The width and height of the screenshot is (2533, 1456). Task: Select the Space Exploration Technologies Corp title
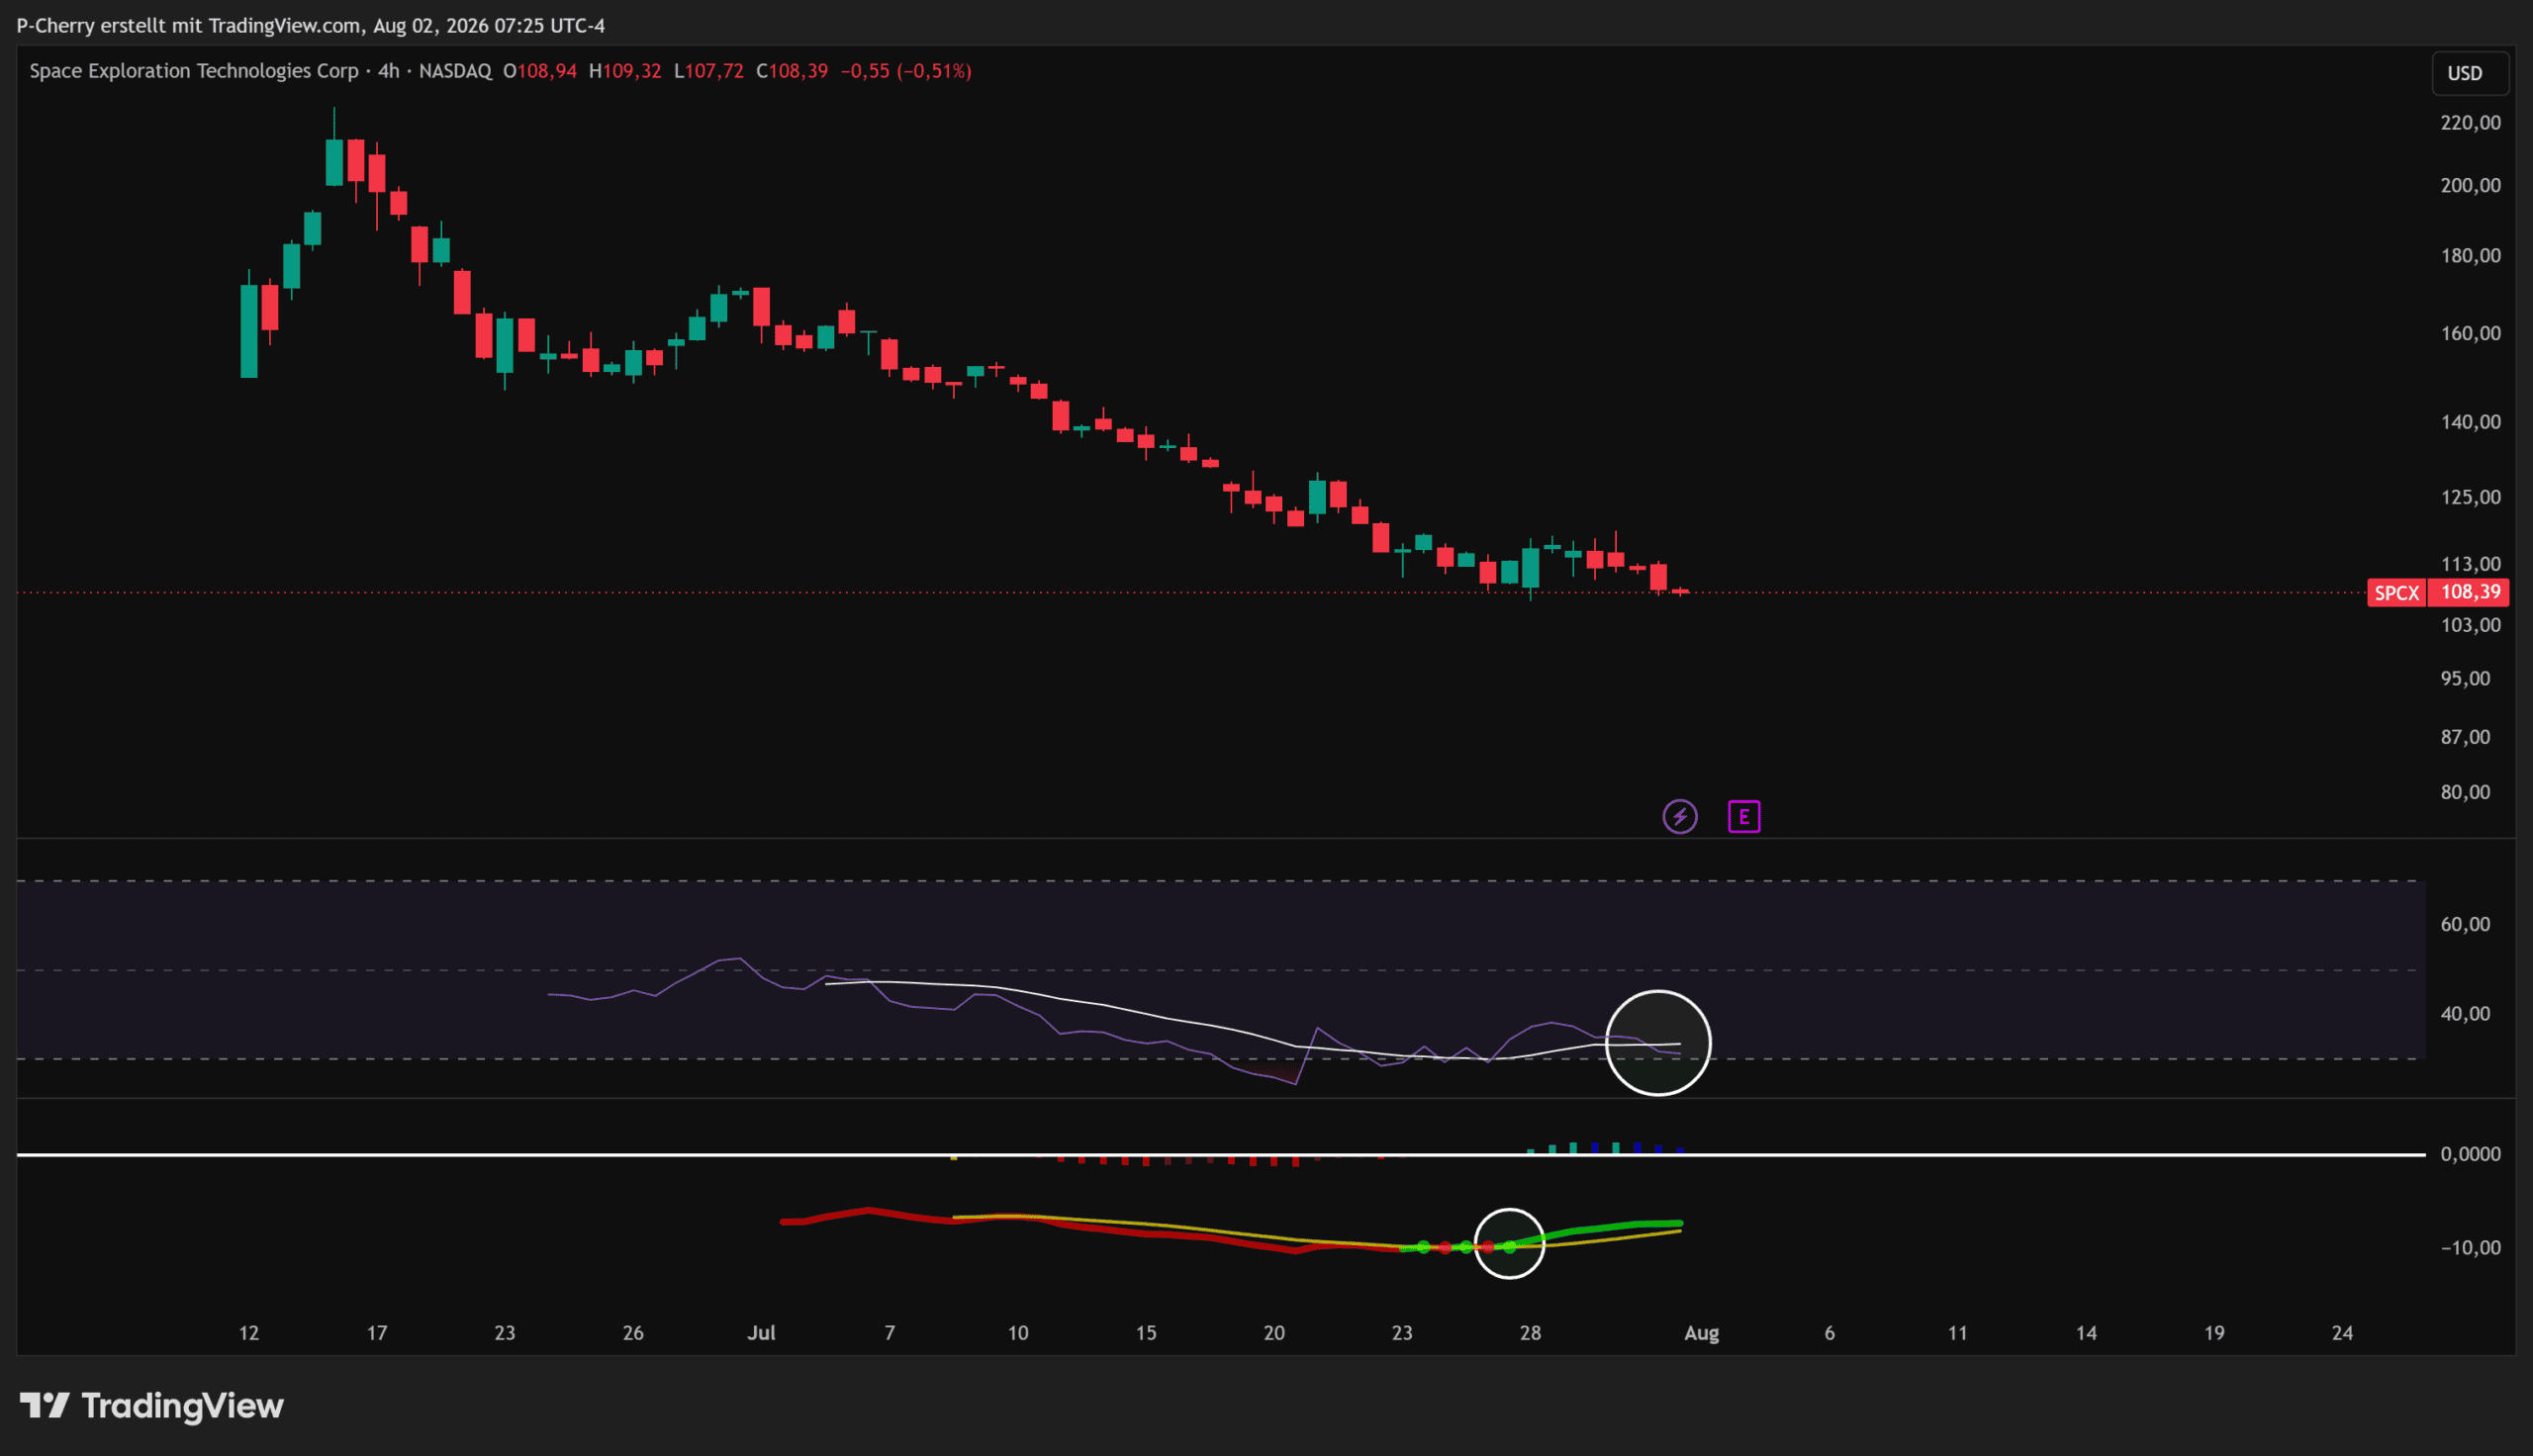coord(194,71)
